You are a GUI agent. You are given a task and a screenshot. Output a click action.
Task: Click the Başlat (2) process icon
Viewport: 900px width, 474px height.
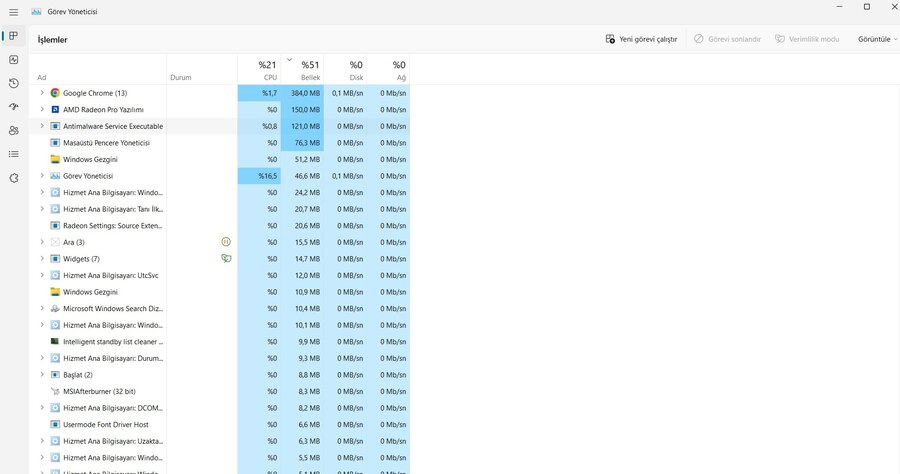[x=55, y=375]
